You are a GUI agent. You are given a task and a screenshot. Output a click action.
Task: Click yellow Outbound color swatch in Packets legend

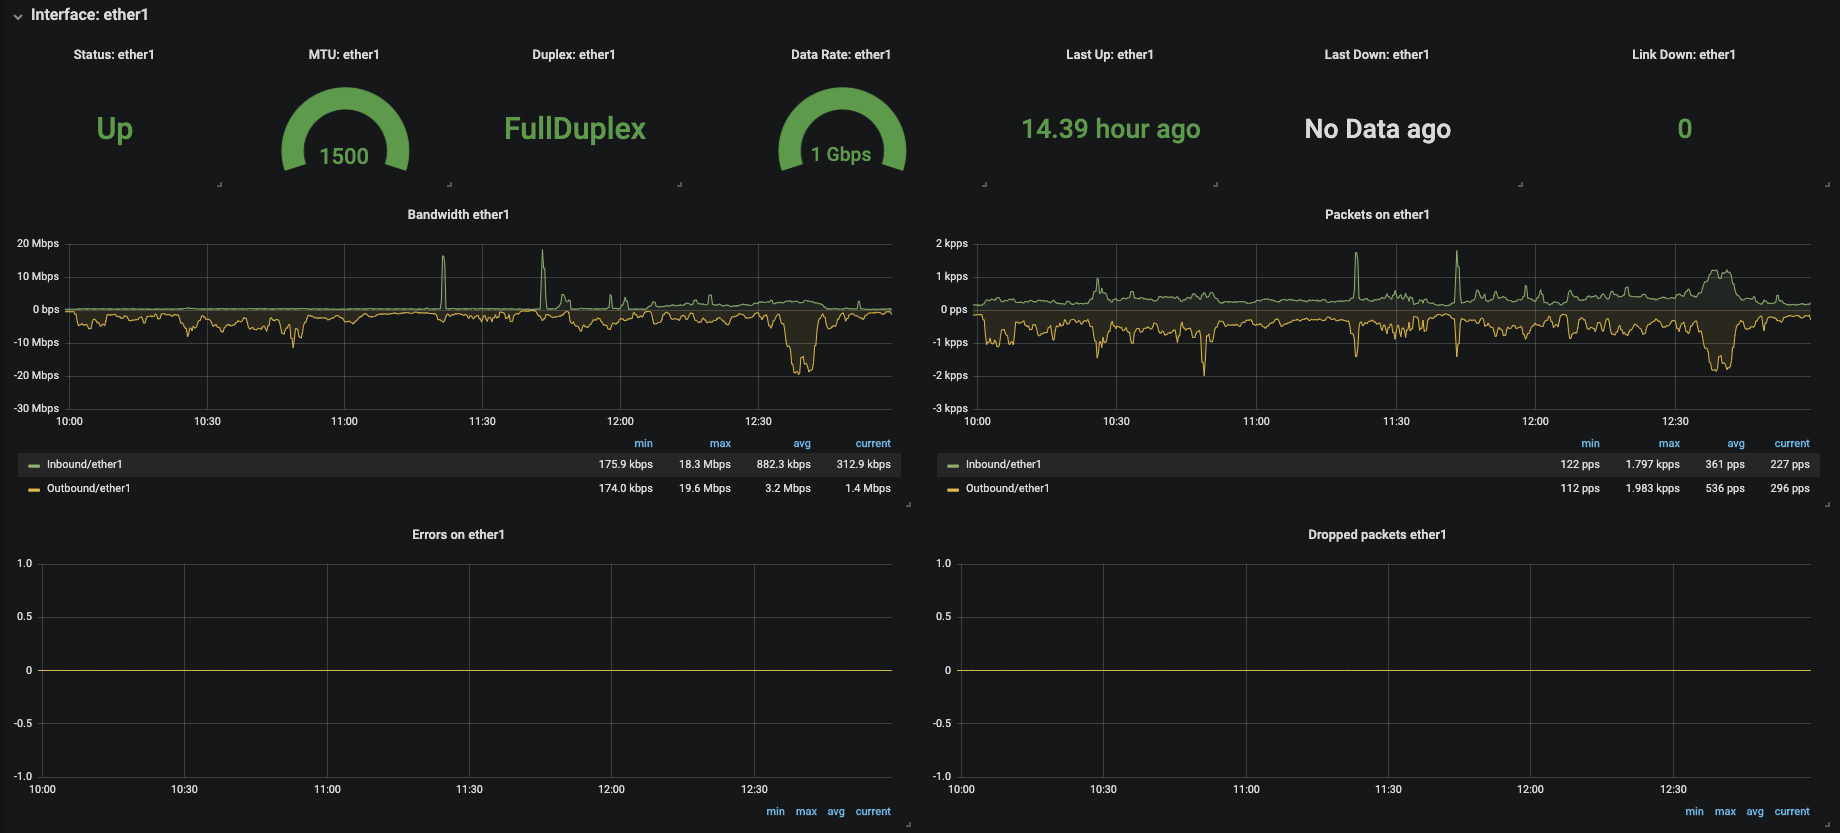click(953, 489)
